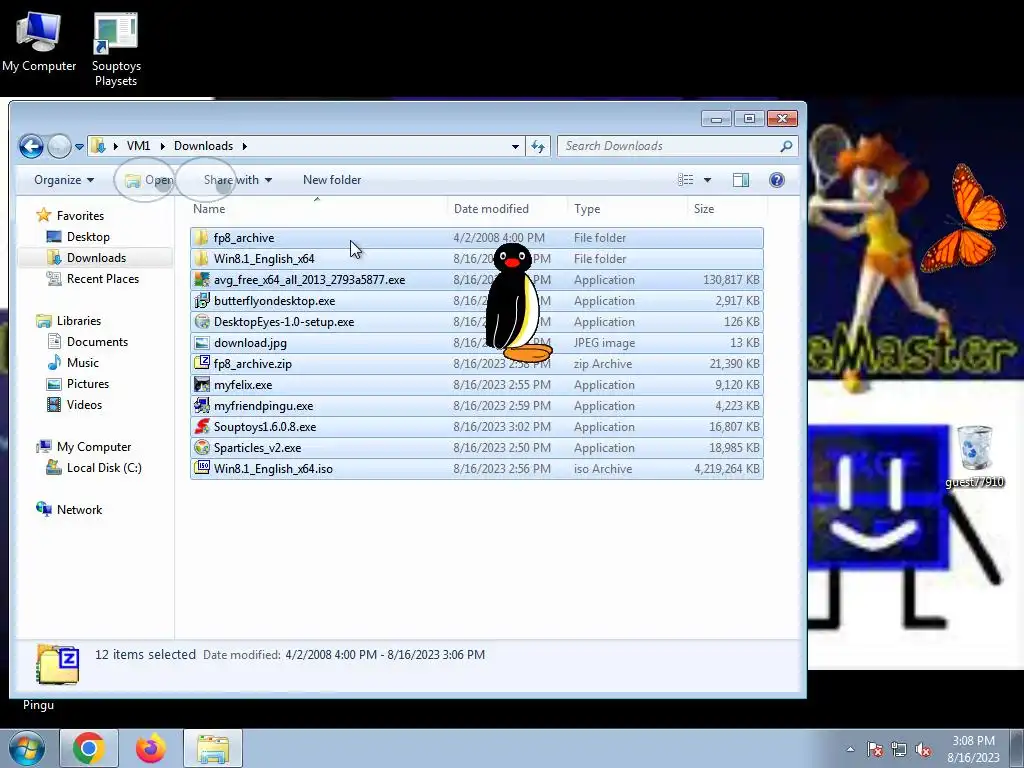Open Local Disk (C:) in the navigation pane
The width and height of the screenshot is (1024, 768).
pos(104,468)
